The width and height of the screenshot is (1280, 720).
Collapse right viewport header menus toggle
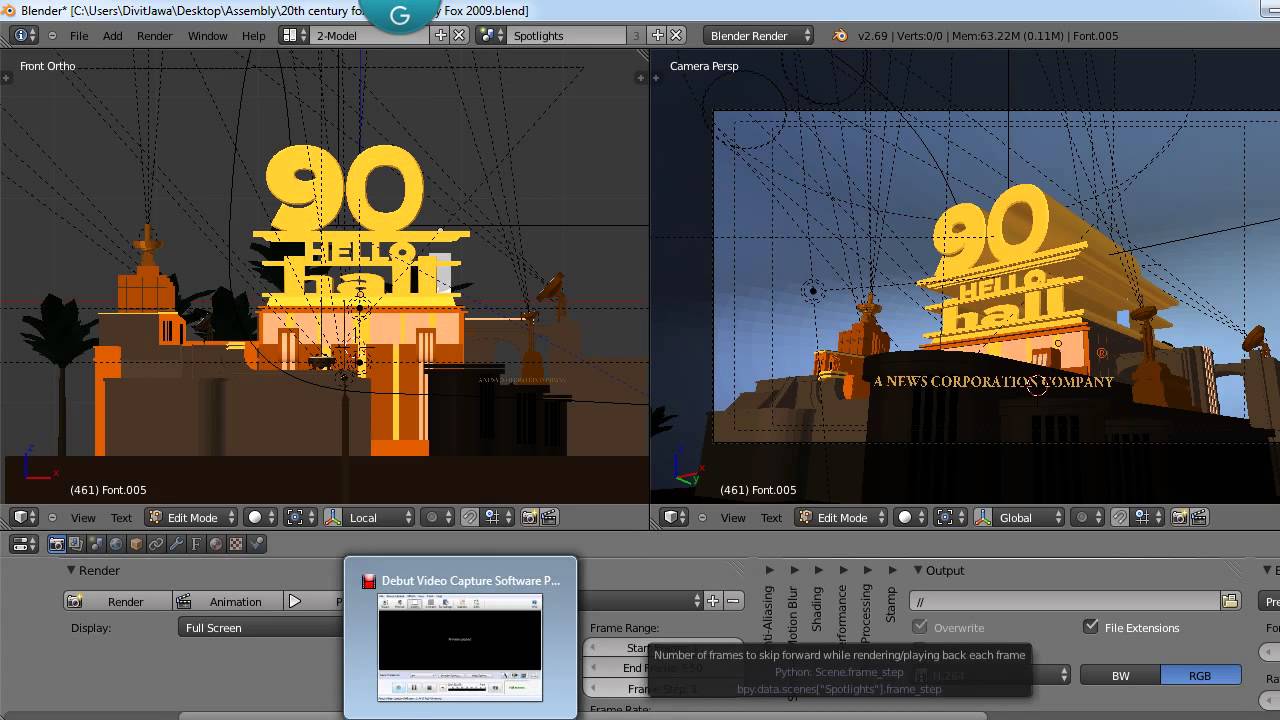(702, 517)
